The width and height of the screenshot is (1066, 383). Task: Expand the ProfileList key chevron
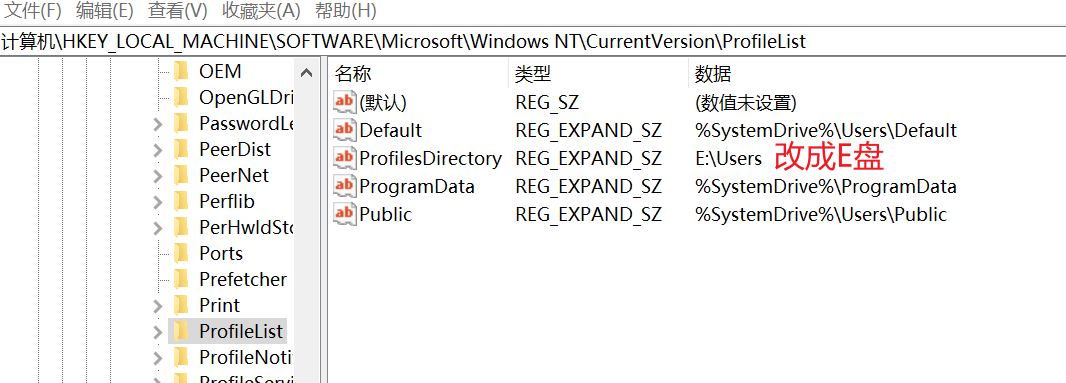point(158,332)
